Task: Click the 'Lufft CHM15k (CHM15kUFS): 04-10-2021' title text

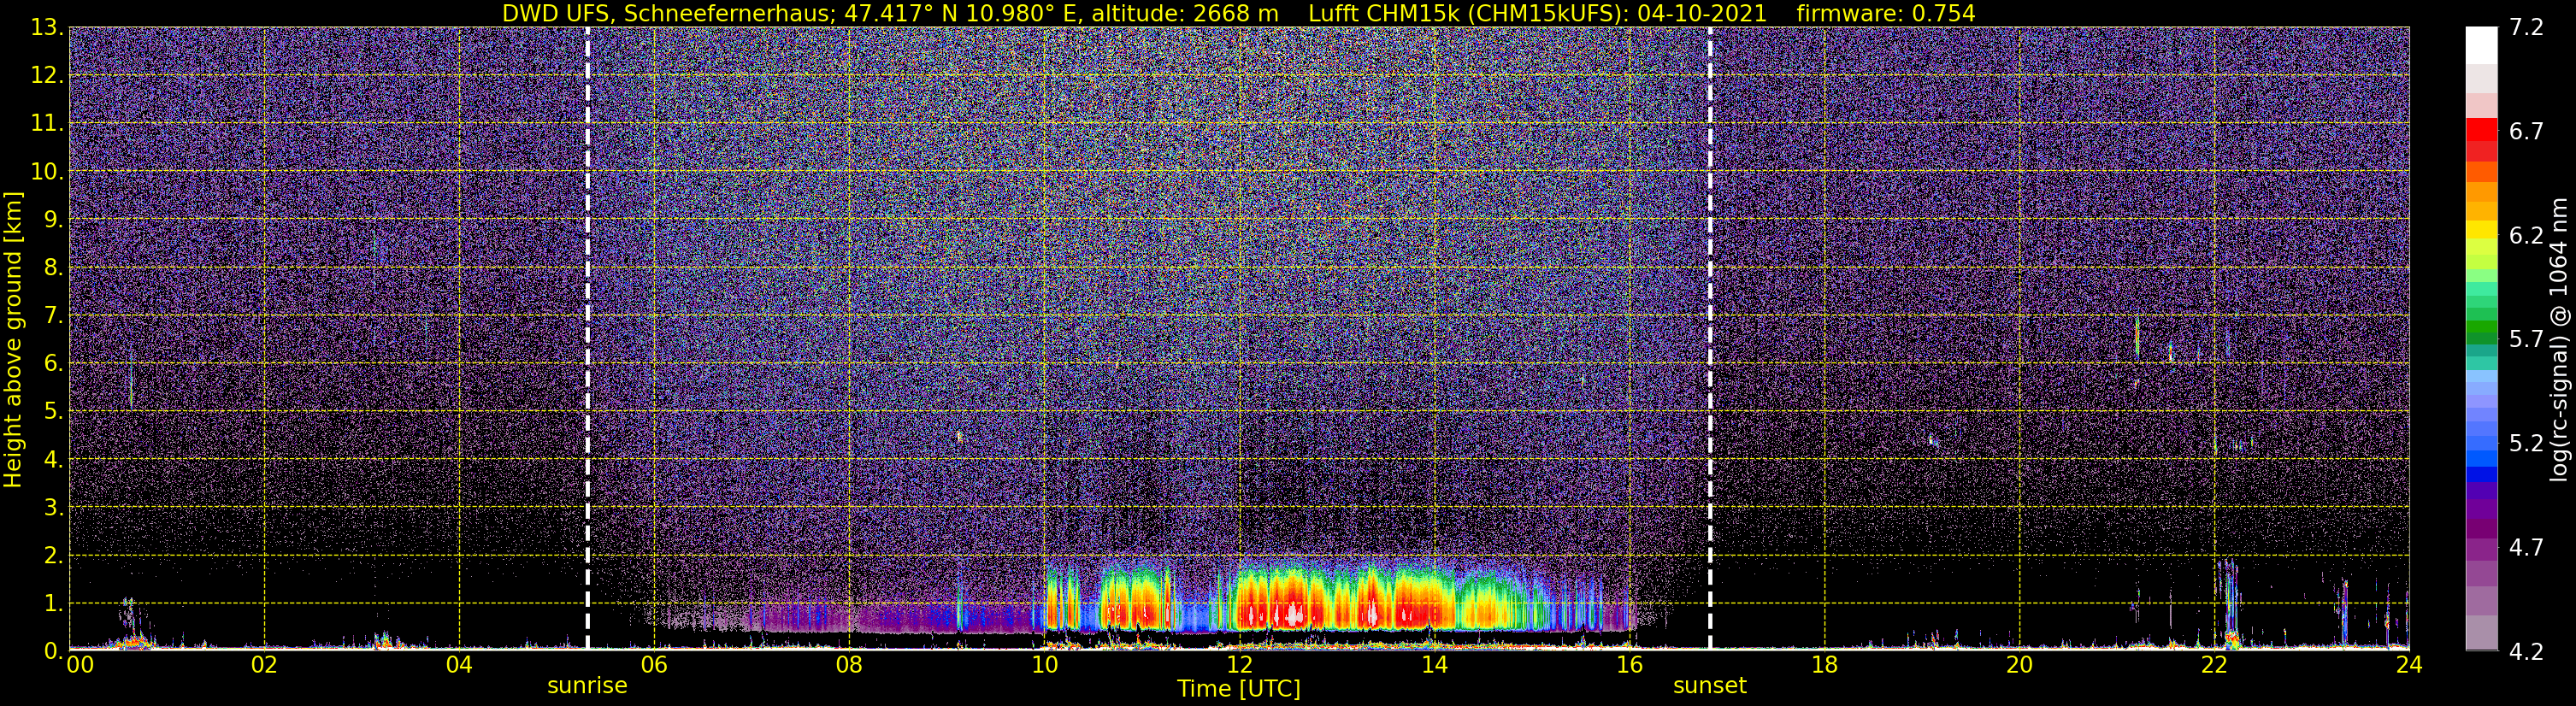Action: pos(1537,13)
